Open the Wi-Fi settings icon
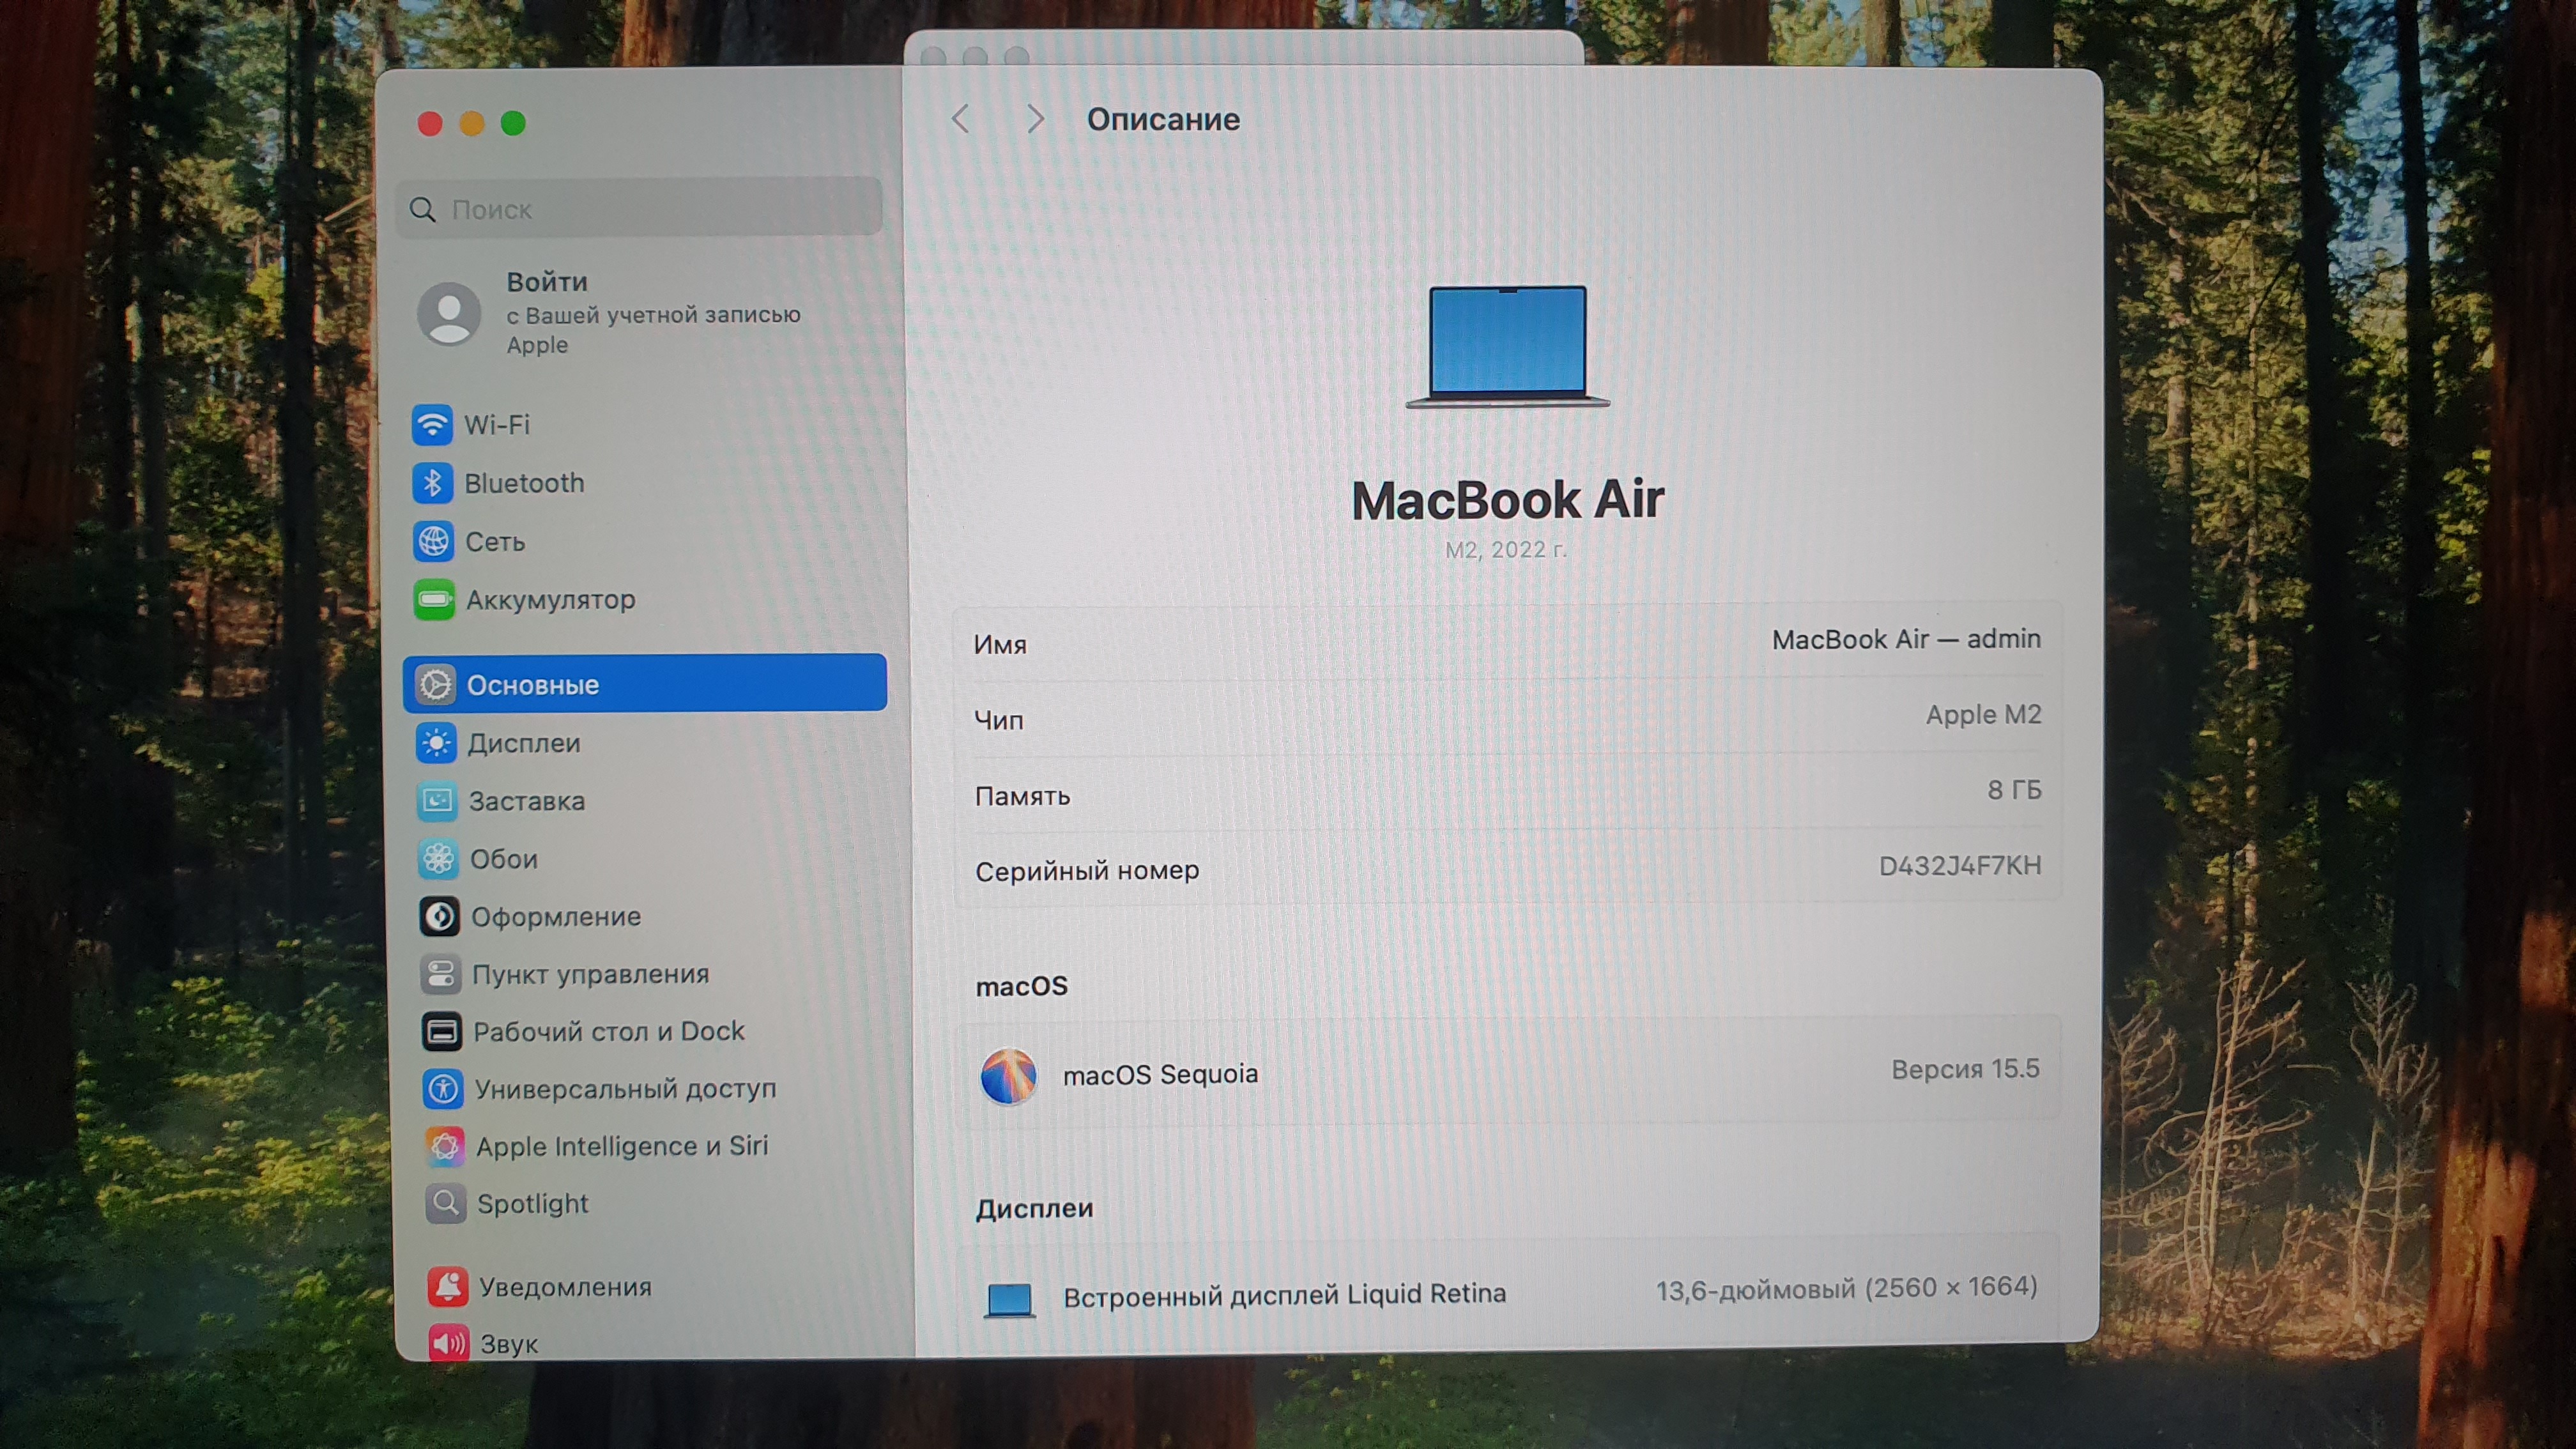 coord(432,425)
